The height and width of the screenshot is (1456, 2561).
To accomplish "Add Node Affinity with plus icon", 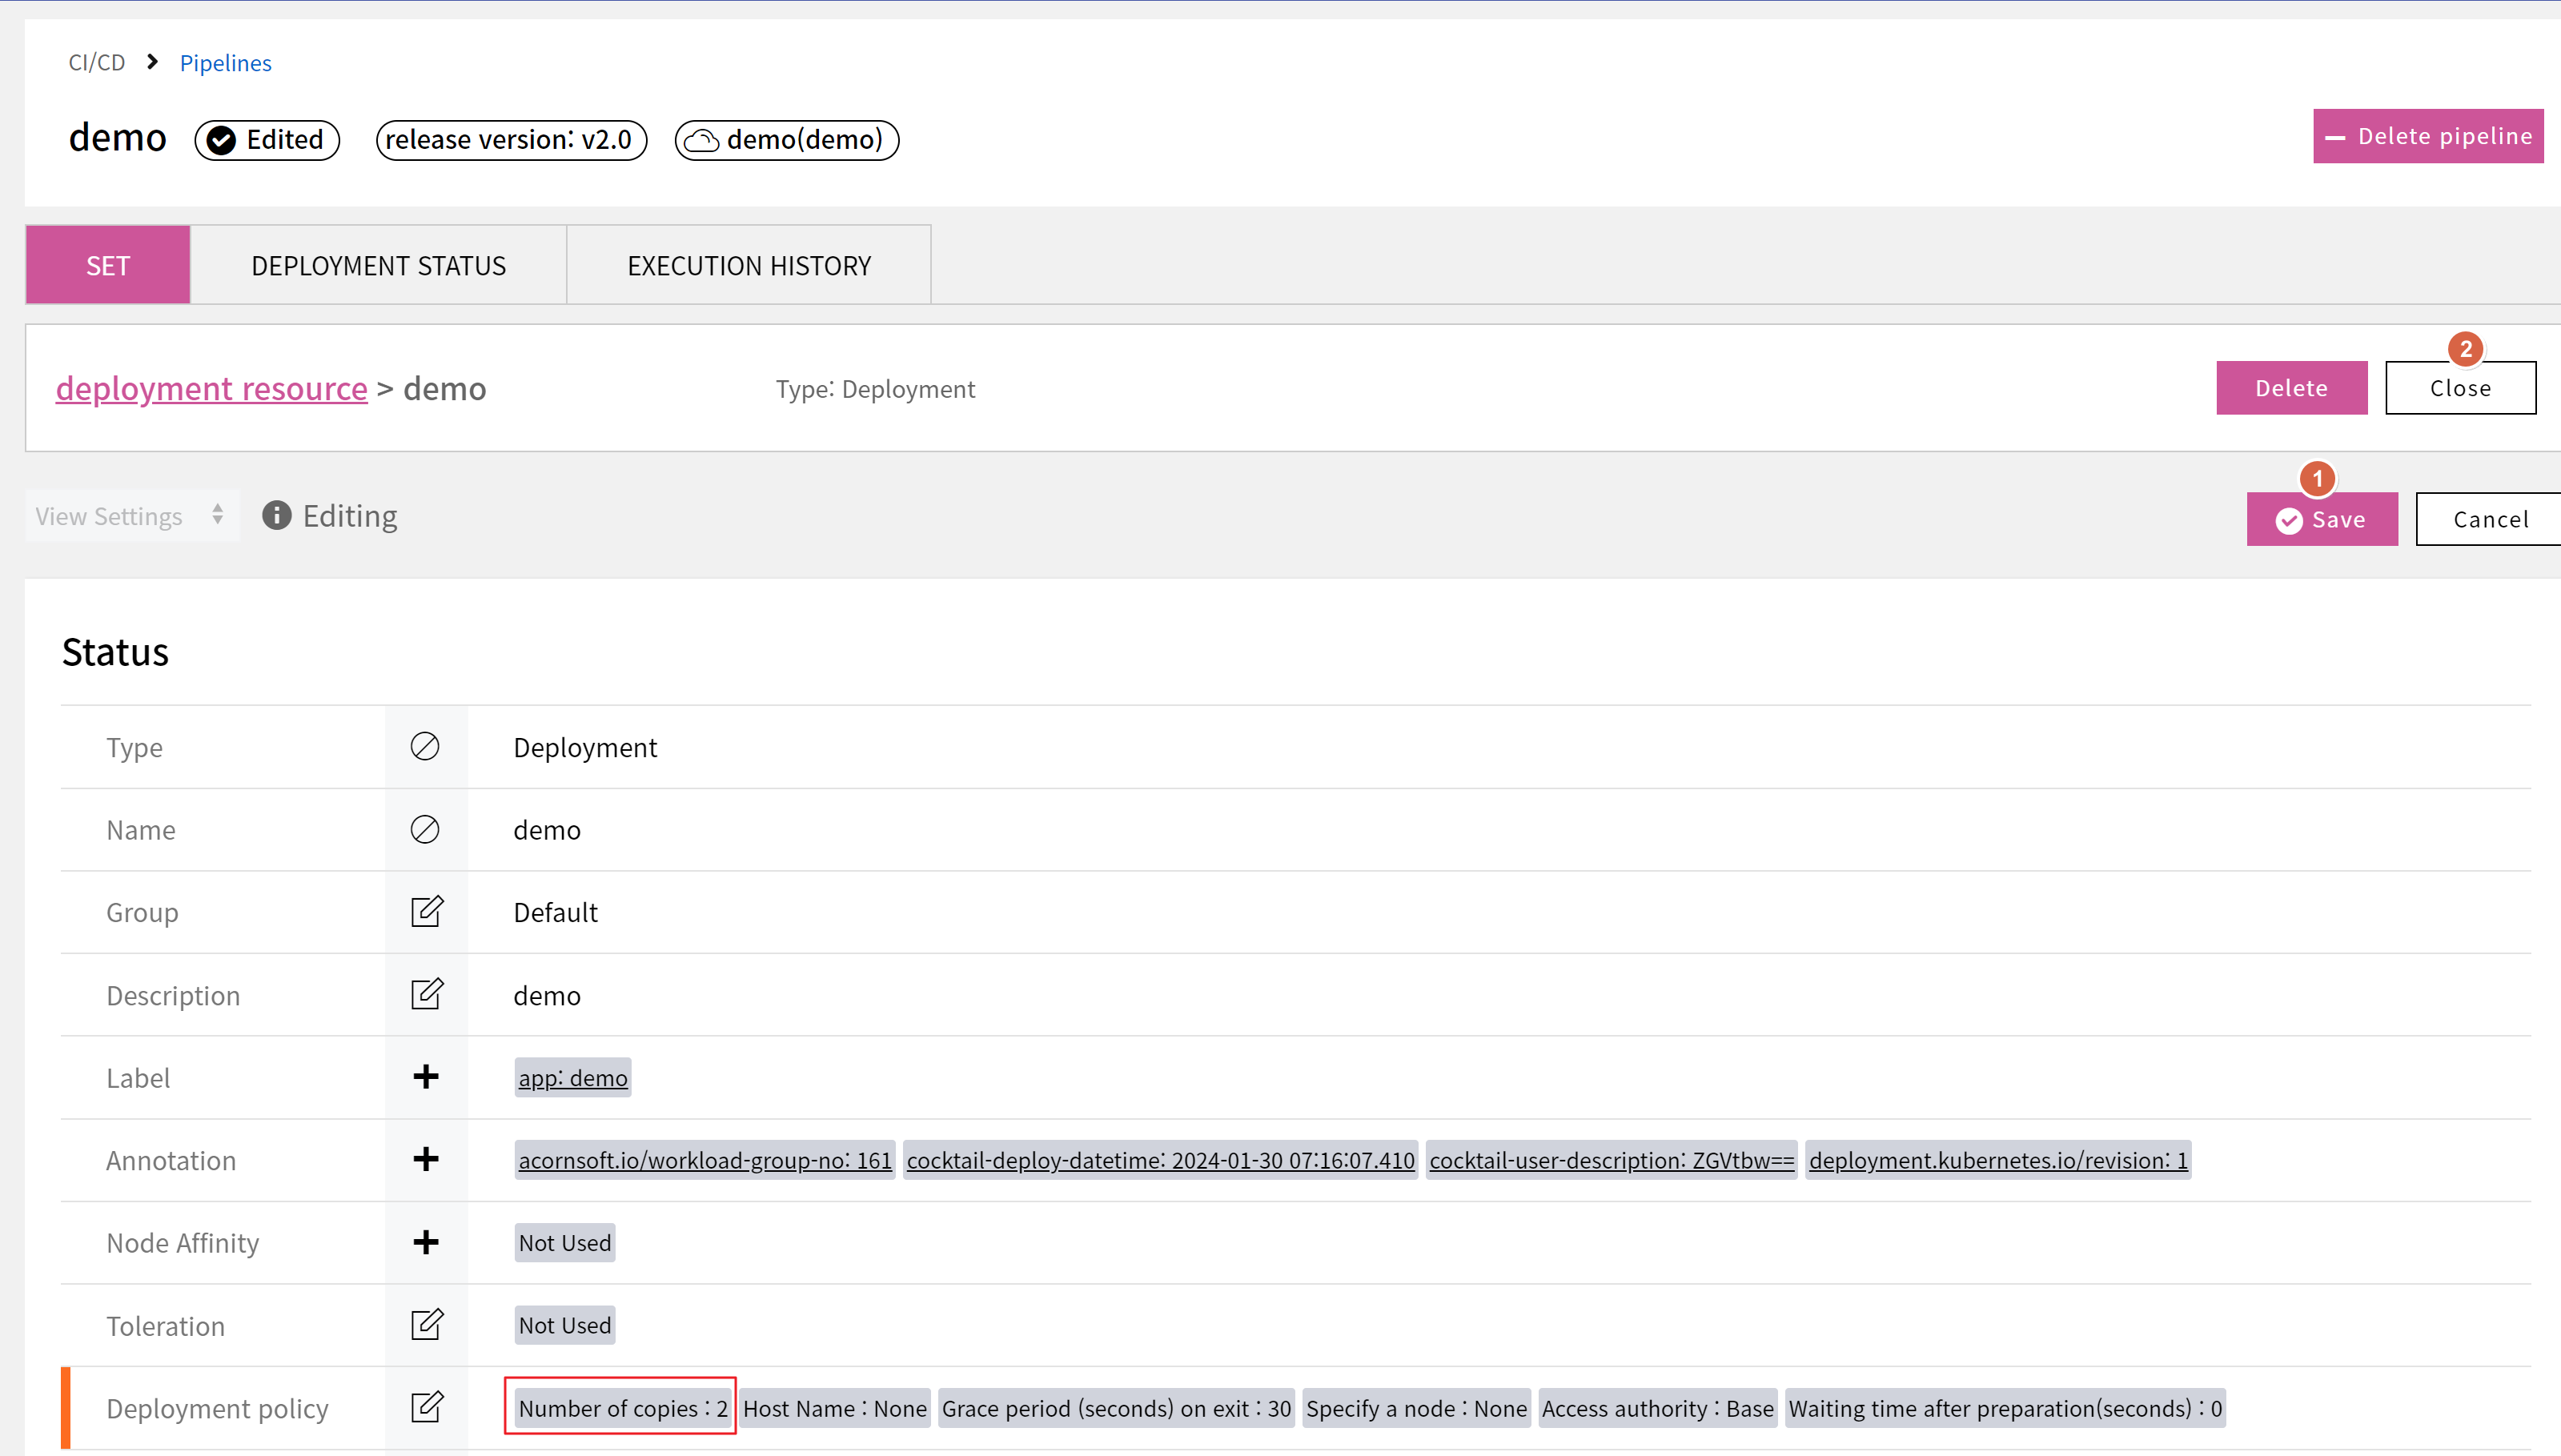I will 426,1242.
